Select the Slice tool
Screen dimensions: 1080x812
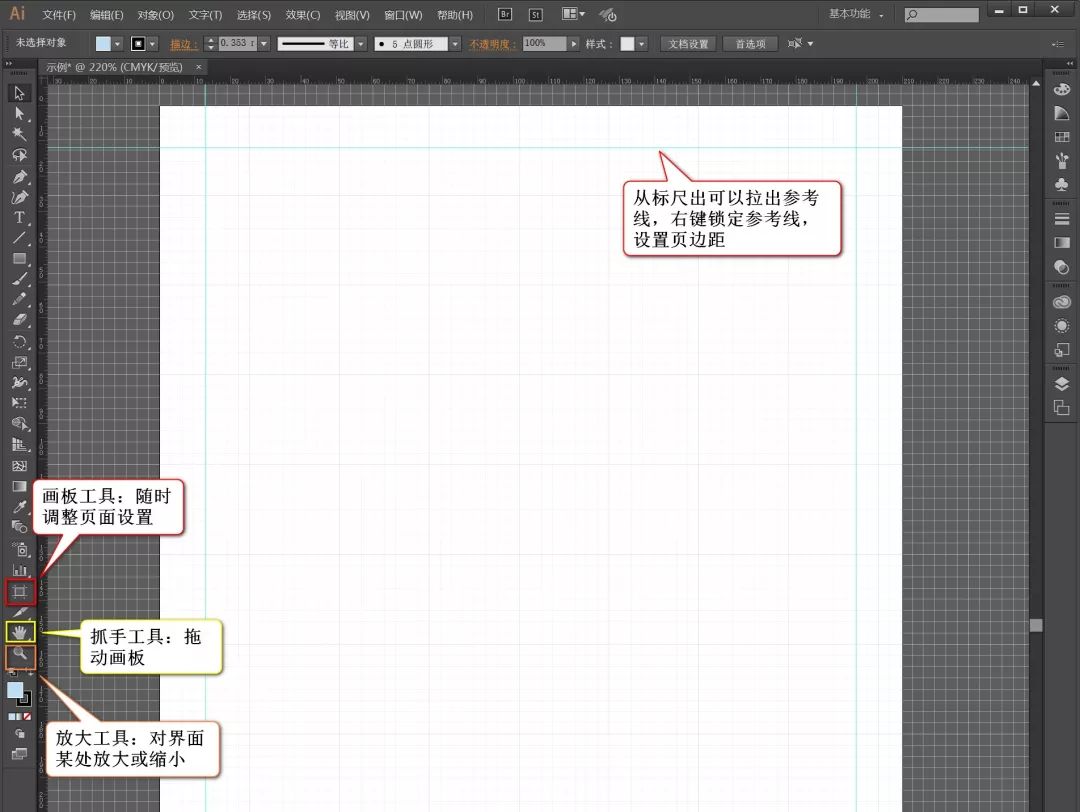[x=19, y=612]
